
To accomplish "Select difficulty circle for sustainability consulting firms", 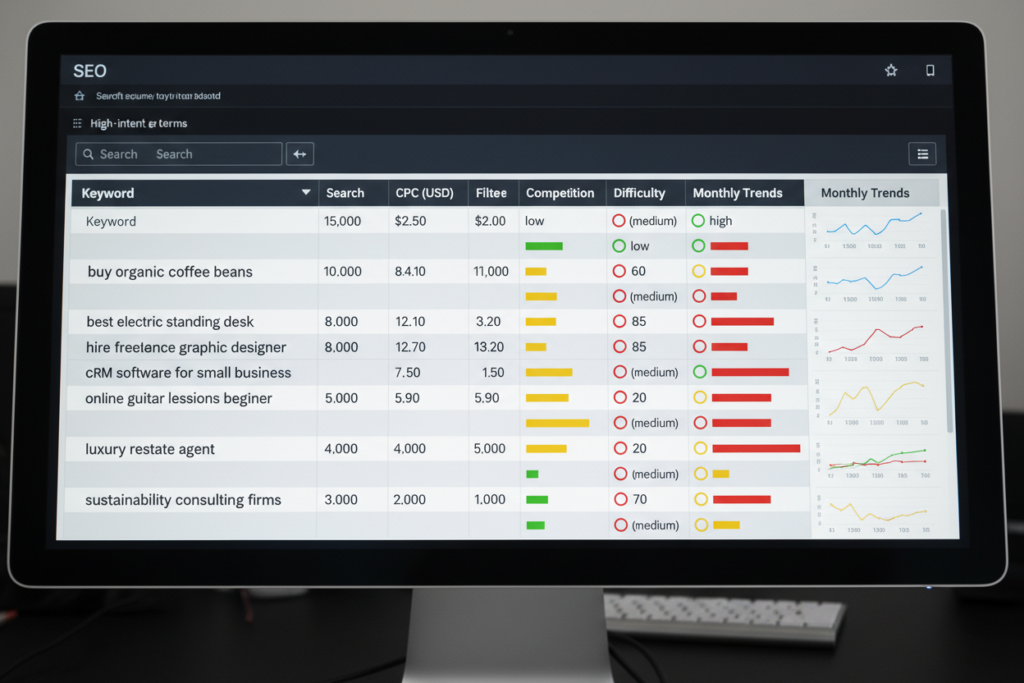I will [x=619, y=499].
